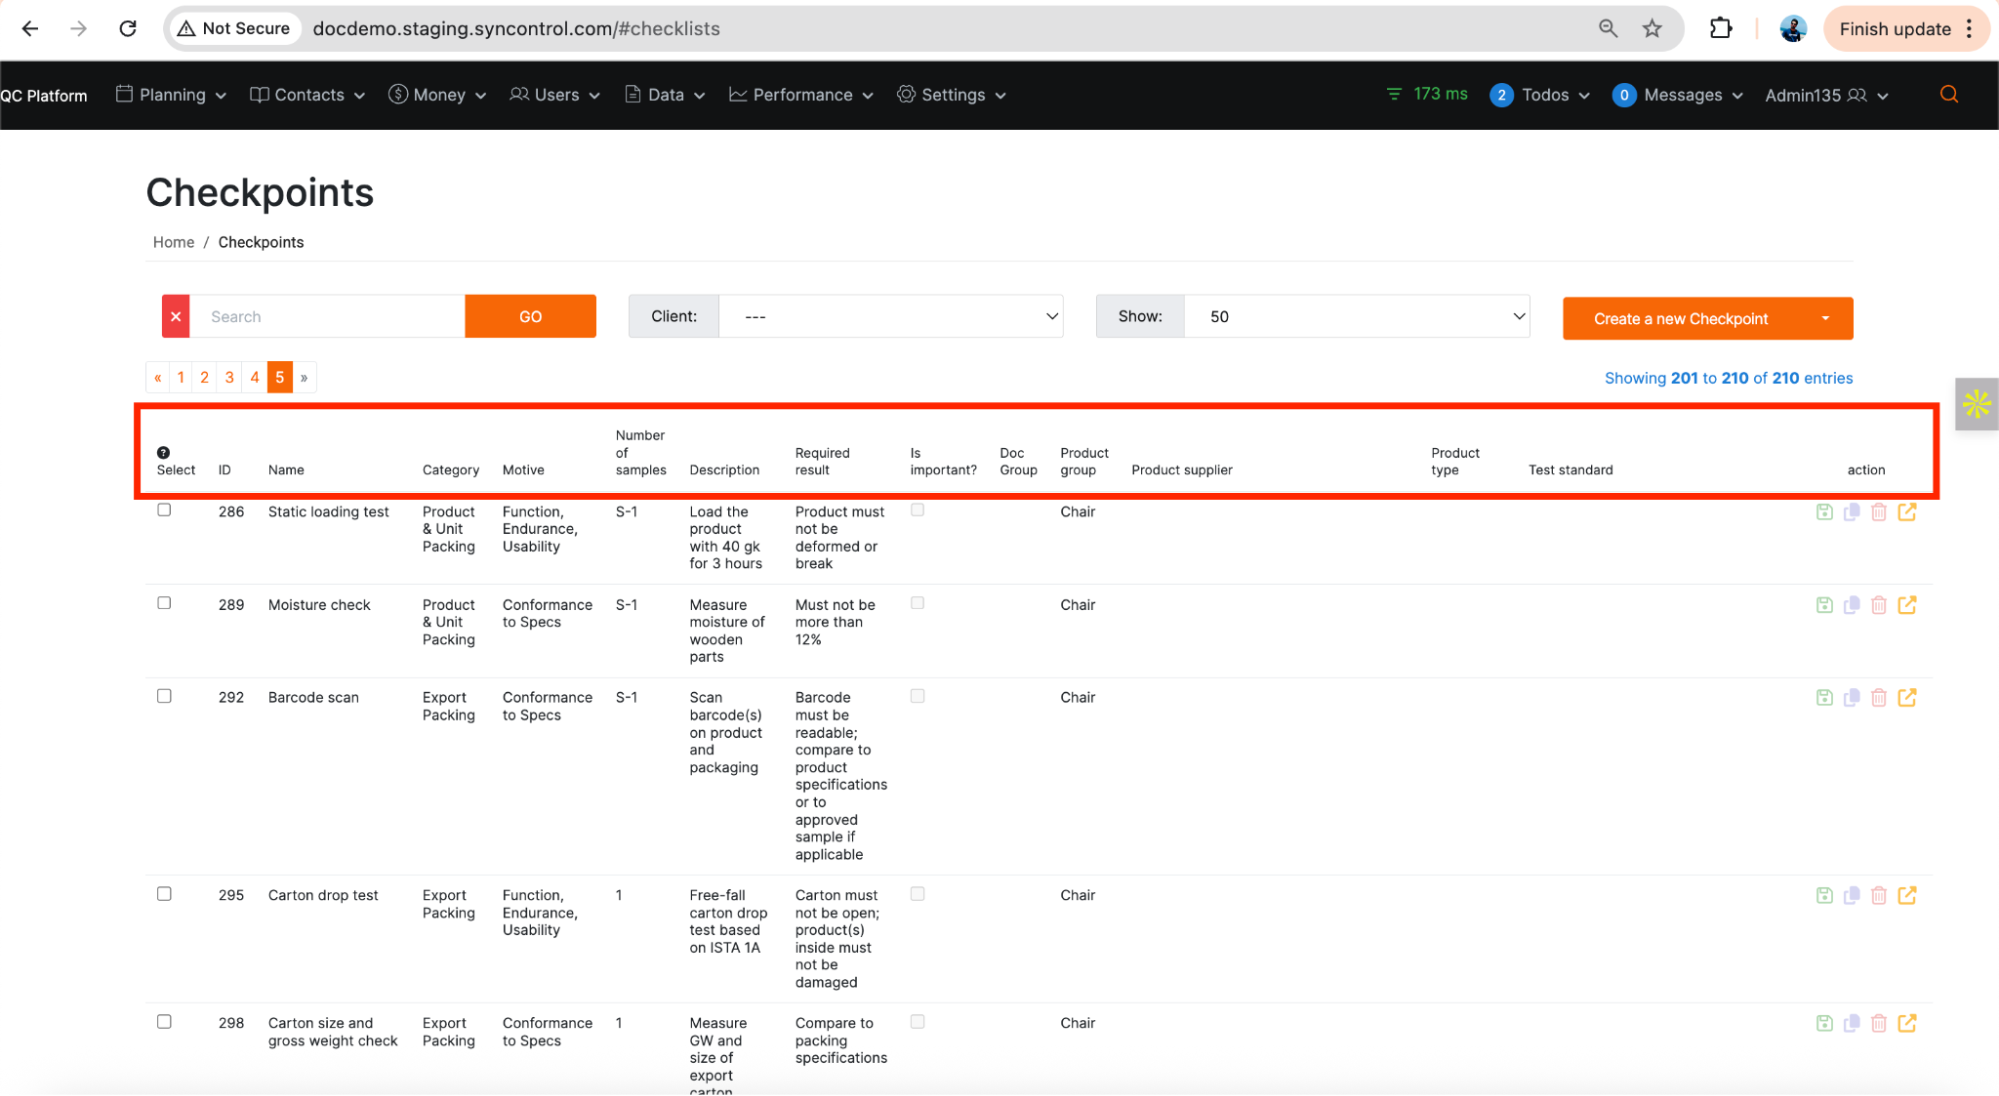Open Carton drop test via external link icon
The width and height of the screenshot is (1999, 1096).
[x=1907, y=895]
